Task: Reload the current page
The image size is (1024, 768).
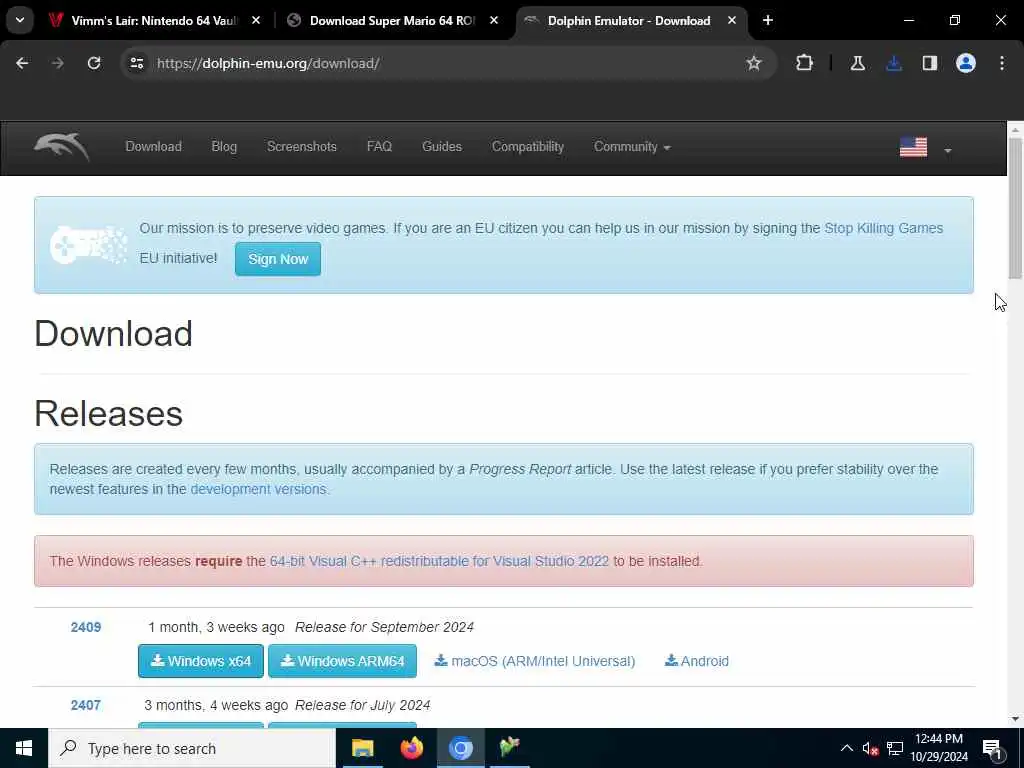Action: [x=94, y=63]
